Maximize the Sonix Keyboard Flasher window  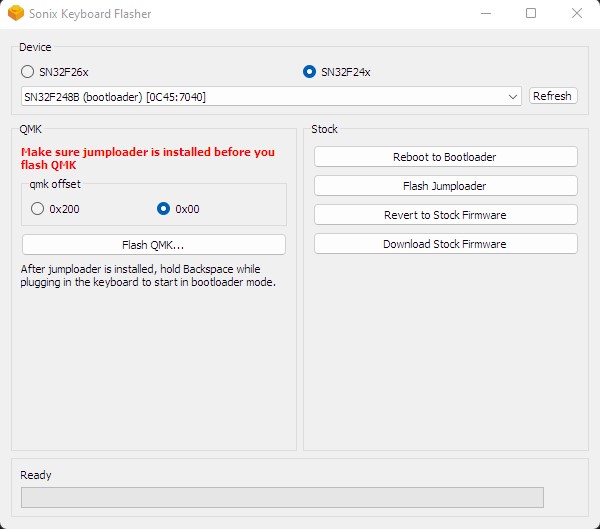(531, 13)
